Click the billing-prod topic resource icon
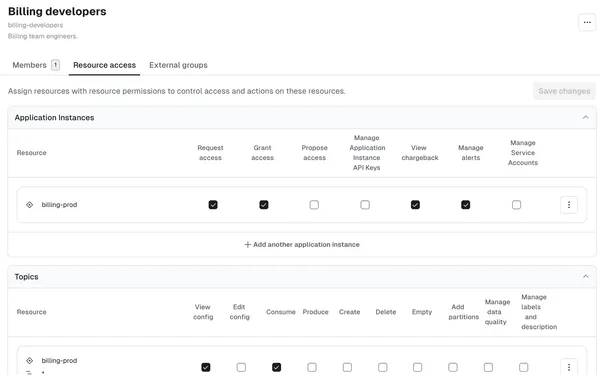The image size is (600, 375). point(29,360)
